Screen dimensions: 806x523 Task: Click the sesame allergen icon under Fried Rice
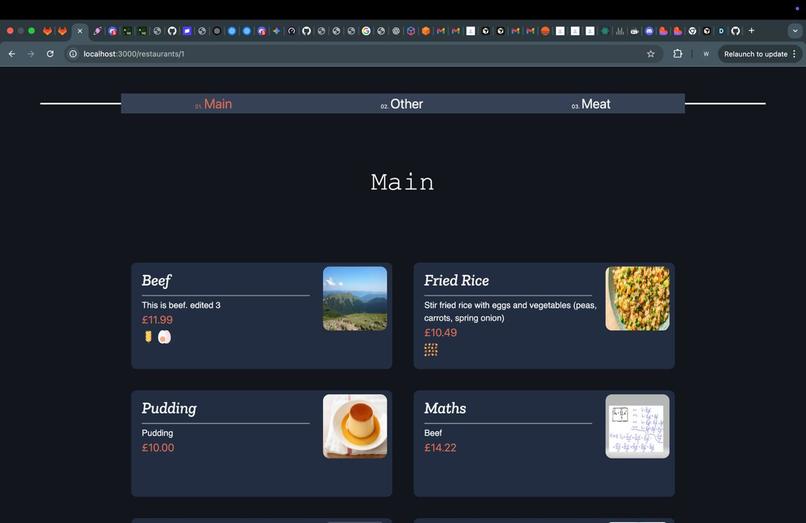pyautogui.click(x=431, y=350)
